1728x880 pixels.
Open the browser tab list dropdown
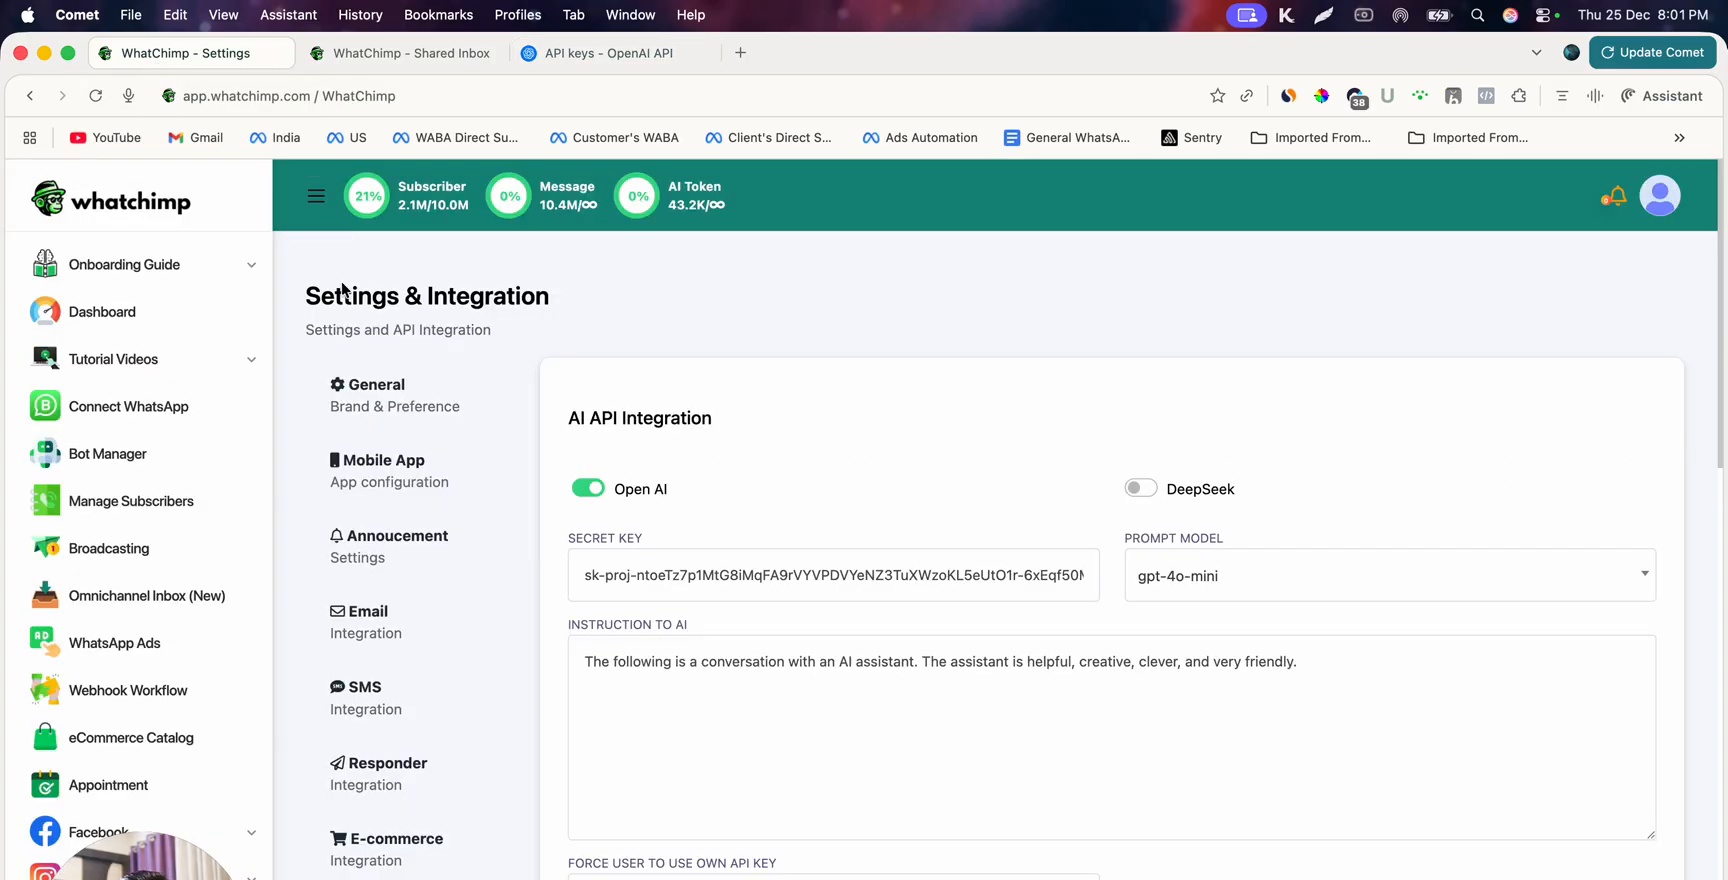1536,53
